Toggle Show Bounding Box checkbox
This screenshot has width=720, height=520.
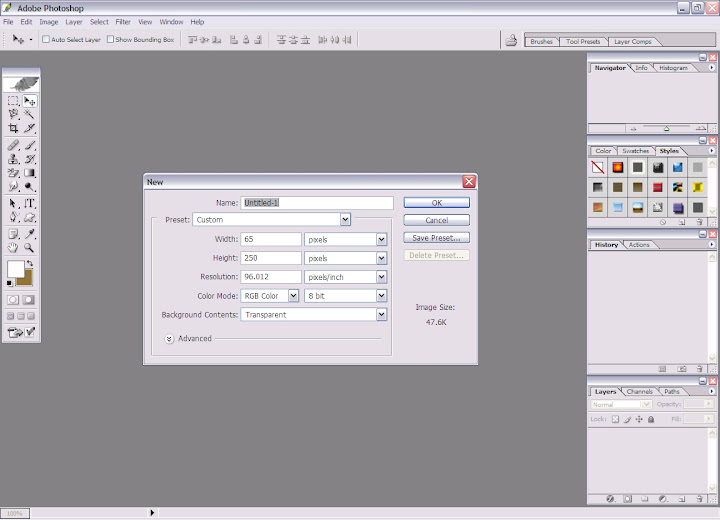tap(111, 40)
